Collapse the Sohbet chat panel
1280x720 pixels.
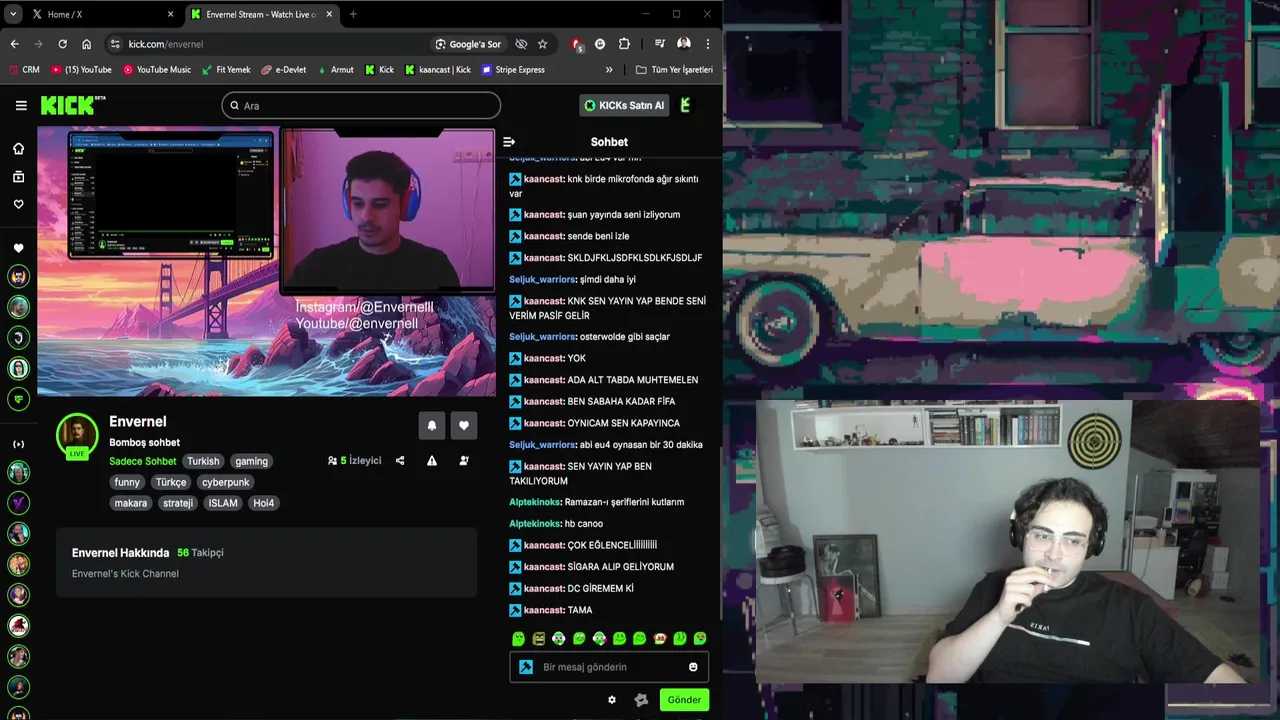pyautogui.click(x=509, y=142)
